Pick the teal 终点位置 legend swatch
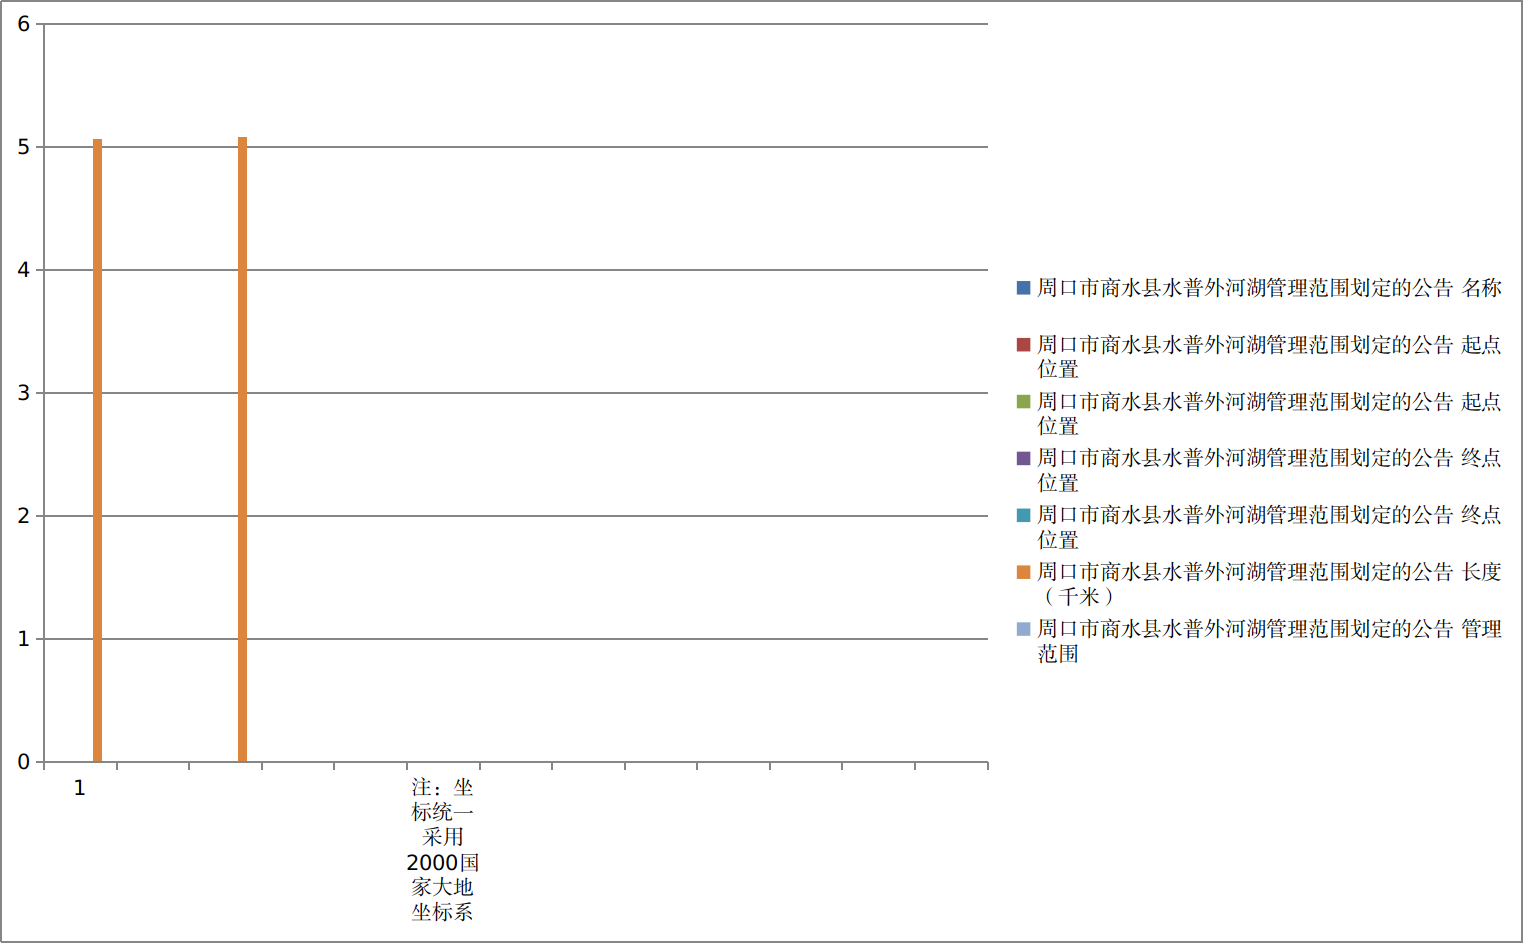Viewport: 1523px width, 943px height. pos(1023,515)
